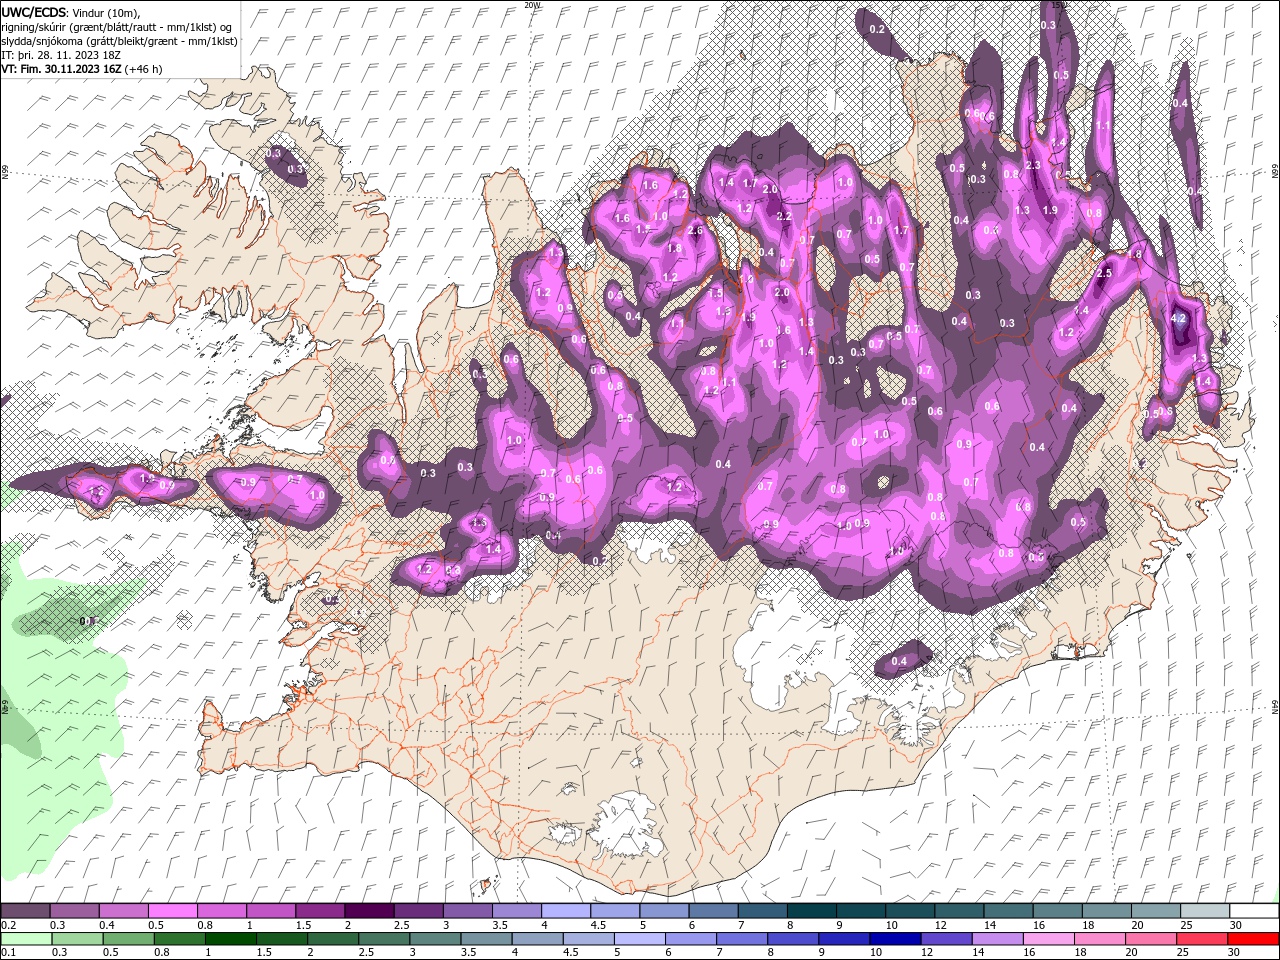This screenshot has width=1280, height=960.
Task: Select the pale pink swatch labeled 16 in rain legend
Action: [x=1048, y=939]
